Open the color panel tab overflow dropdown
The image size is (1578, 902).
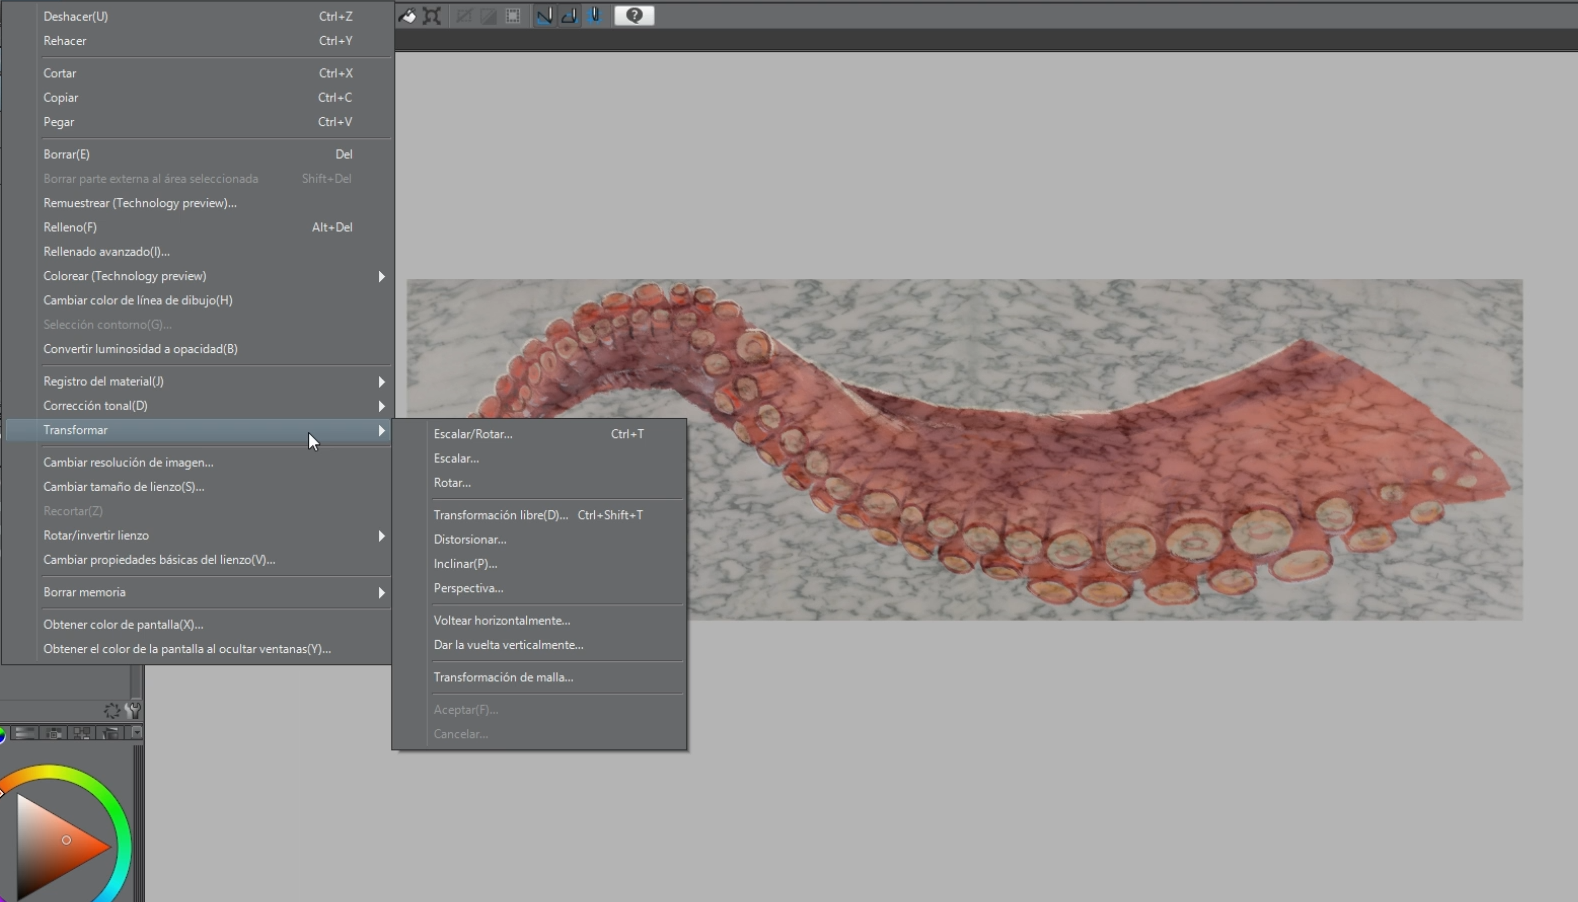coord(137,733)
